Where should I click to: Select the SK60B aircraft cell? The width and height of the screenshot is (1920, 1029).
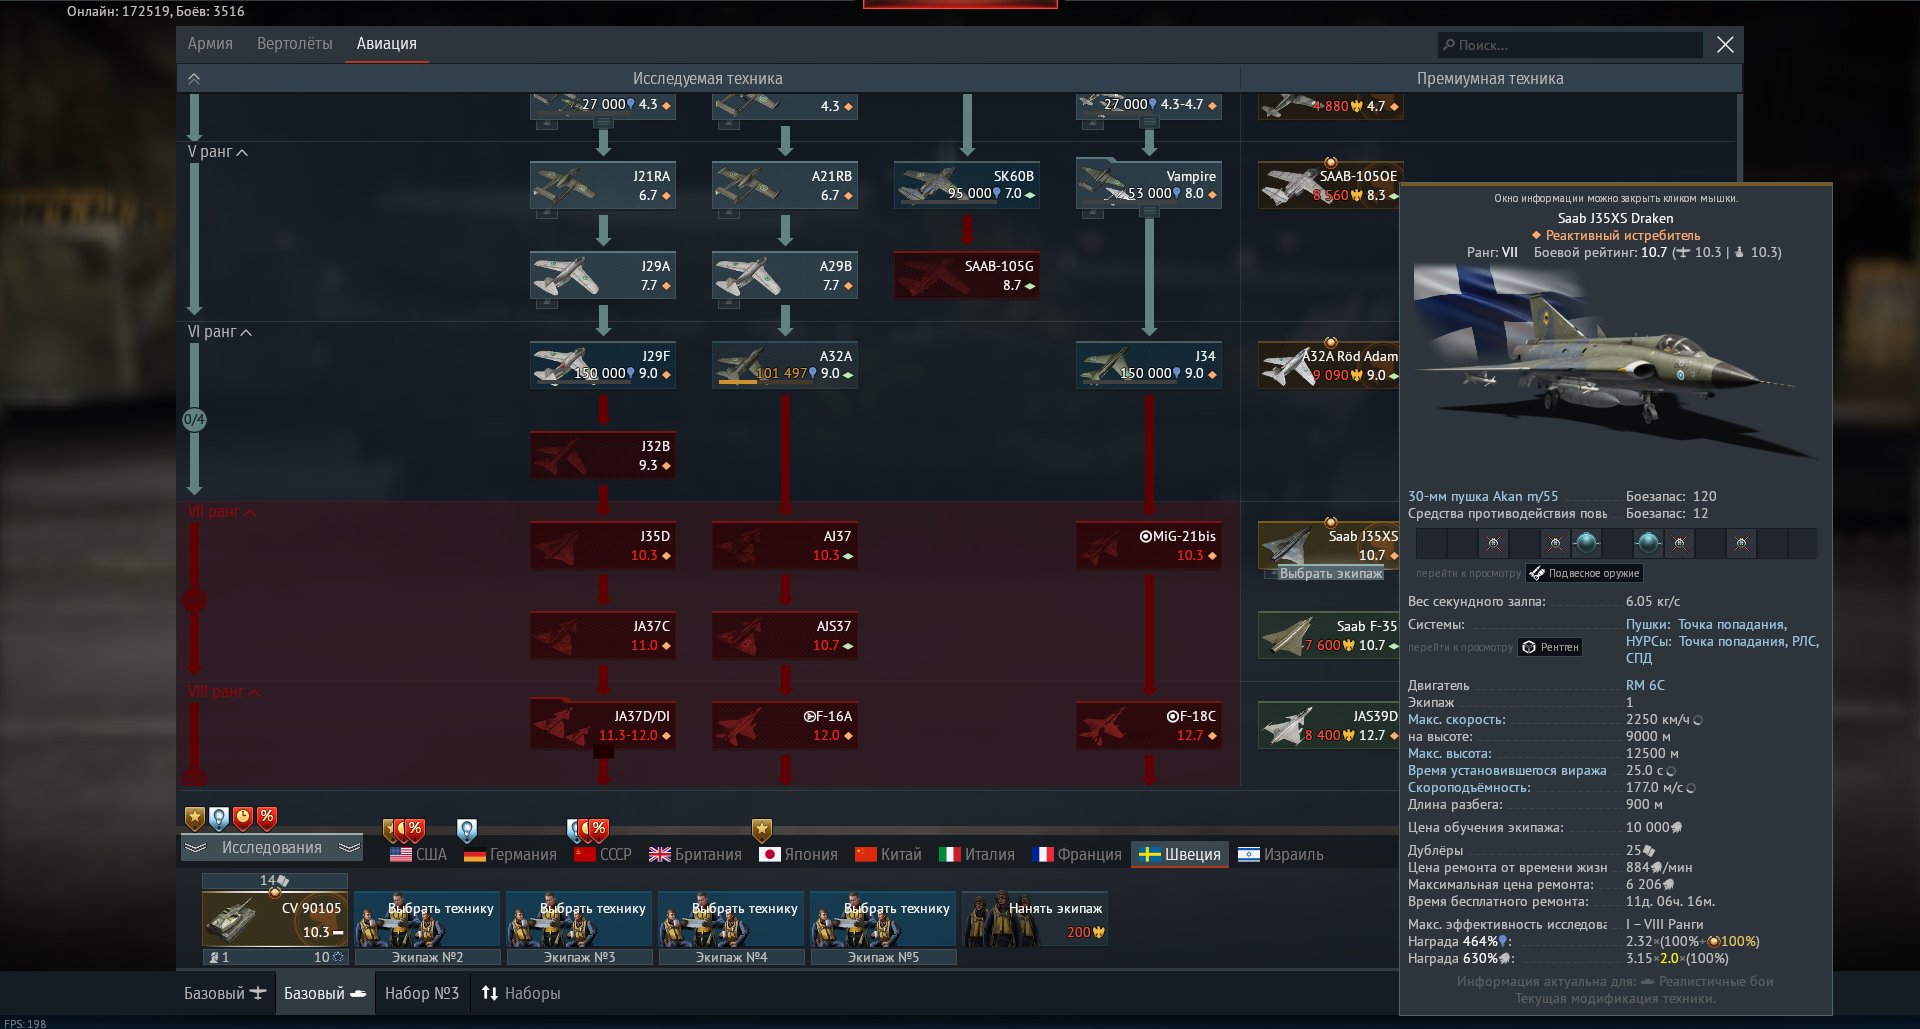point(967,185)
